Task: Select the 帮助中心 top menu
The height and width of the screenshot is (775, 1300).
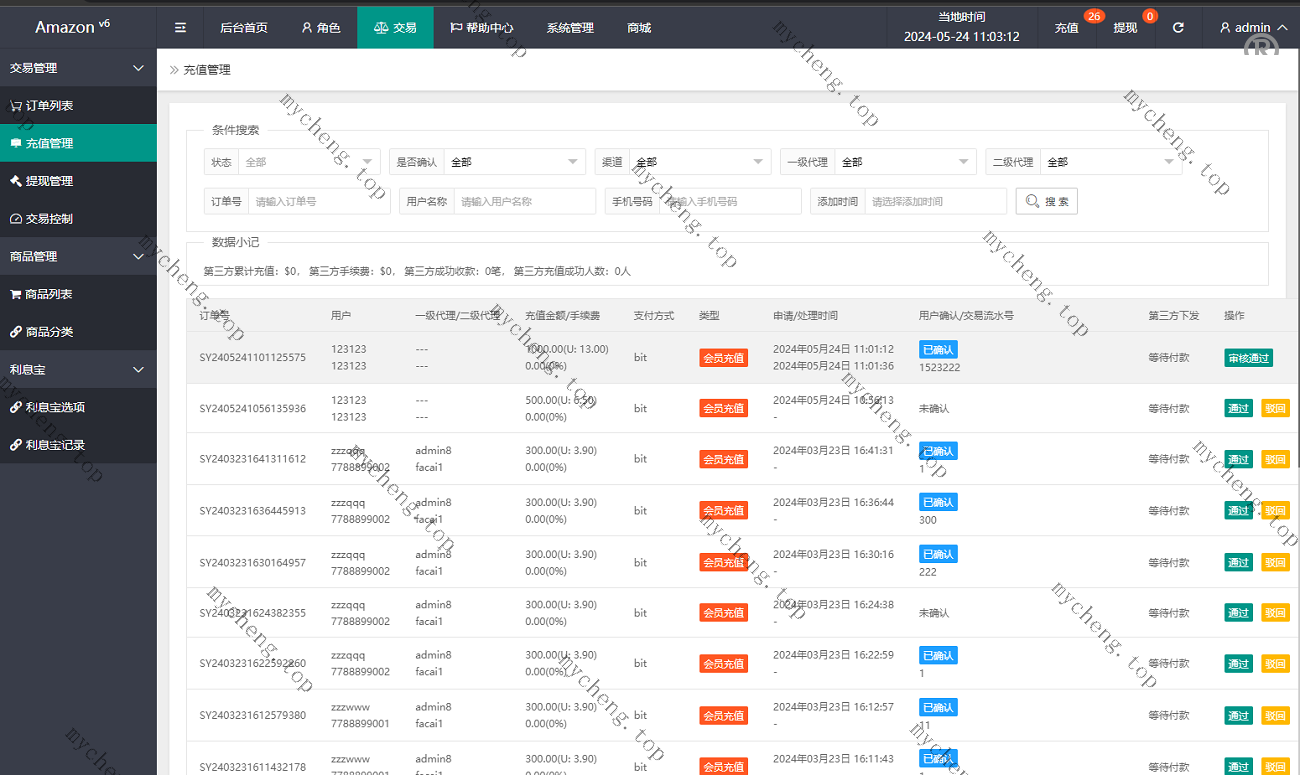Action: (x=482, y=28)
